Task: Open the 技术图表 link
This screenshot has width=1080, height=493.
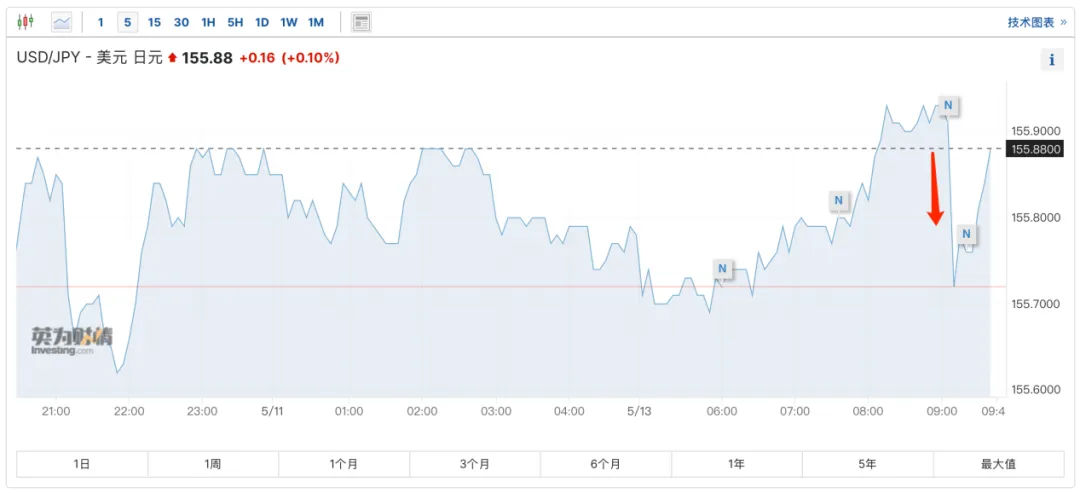Action: tap(1036, 22)
